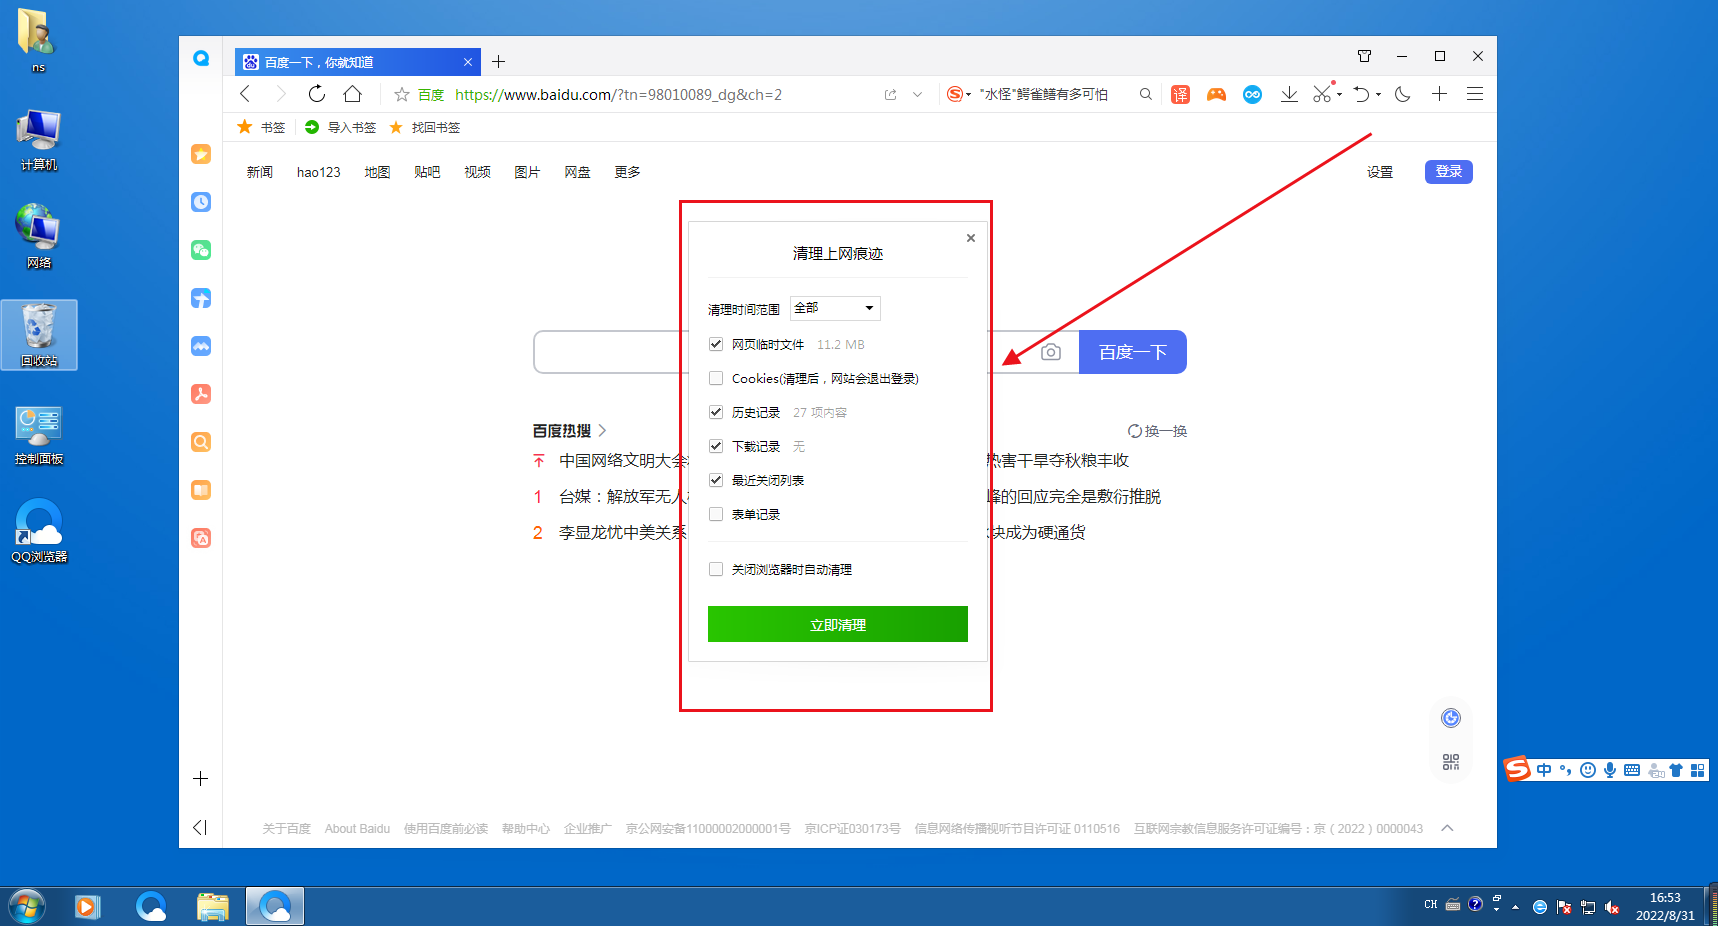Open the sidebar blue wave-mark icon
This screenshot has width=1718, height=926.
(201, 346)
